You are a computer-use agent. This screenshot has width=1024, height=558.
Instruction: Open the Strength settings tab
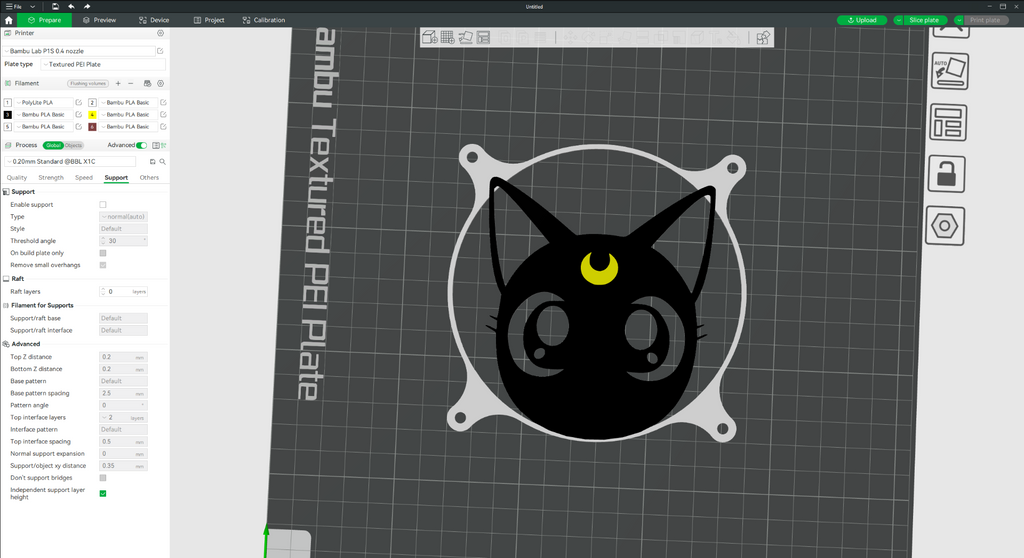coord(51,178)
